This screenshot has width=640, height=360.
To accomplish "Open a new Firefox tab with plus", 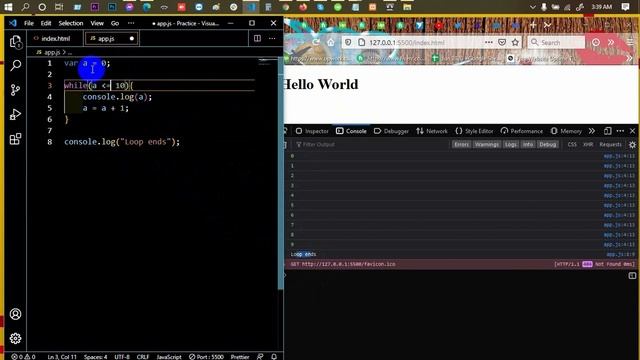I will (x=533, y=25).
